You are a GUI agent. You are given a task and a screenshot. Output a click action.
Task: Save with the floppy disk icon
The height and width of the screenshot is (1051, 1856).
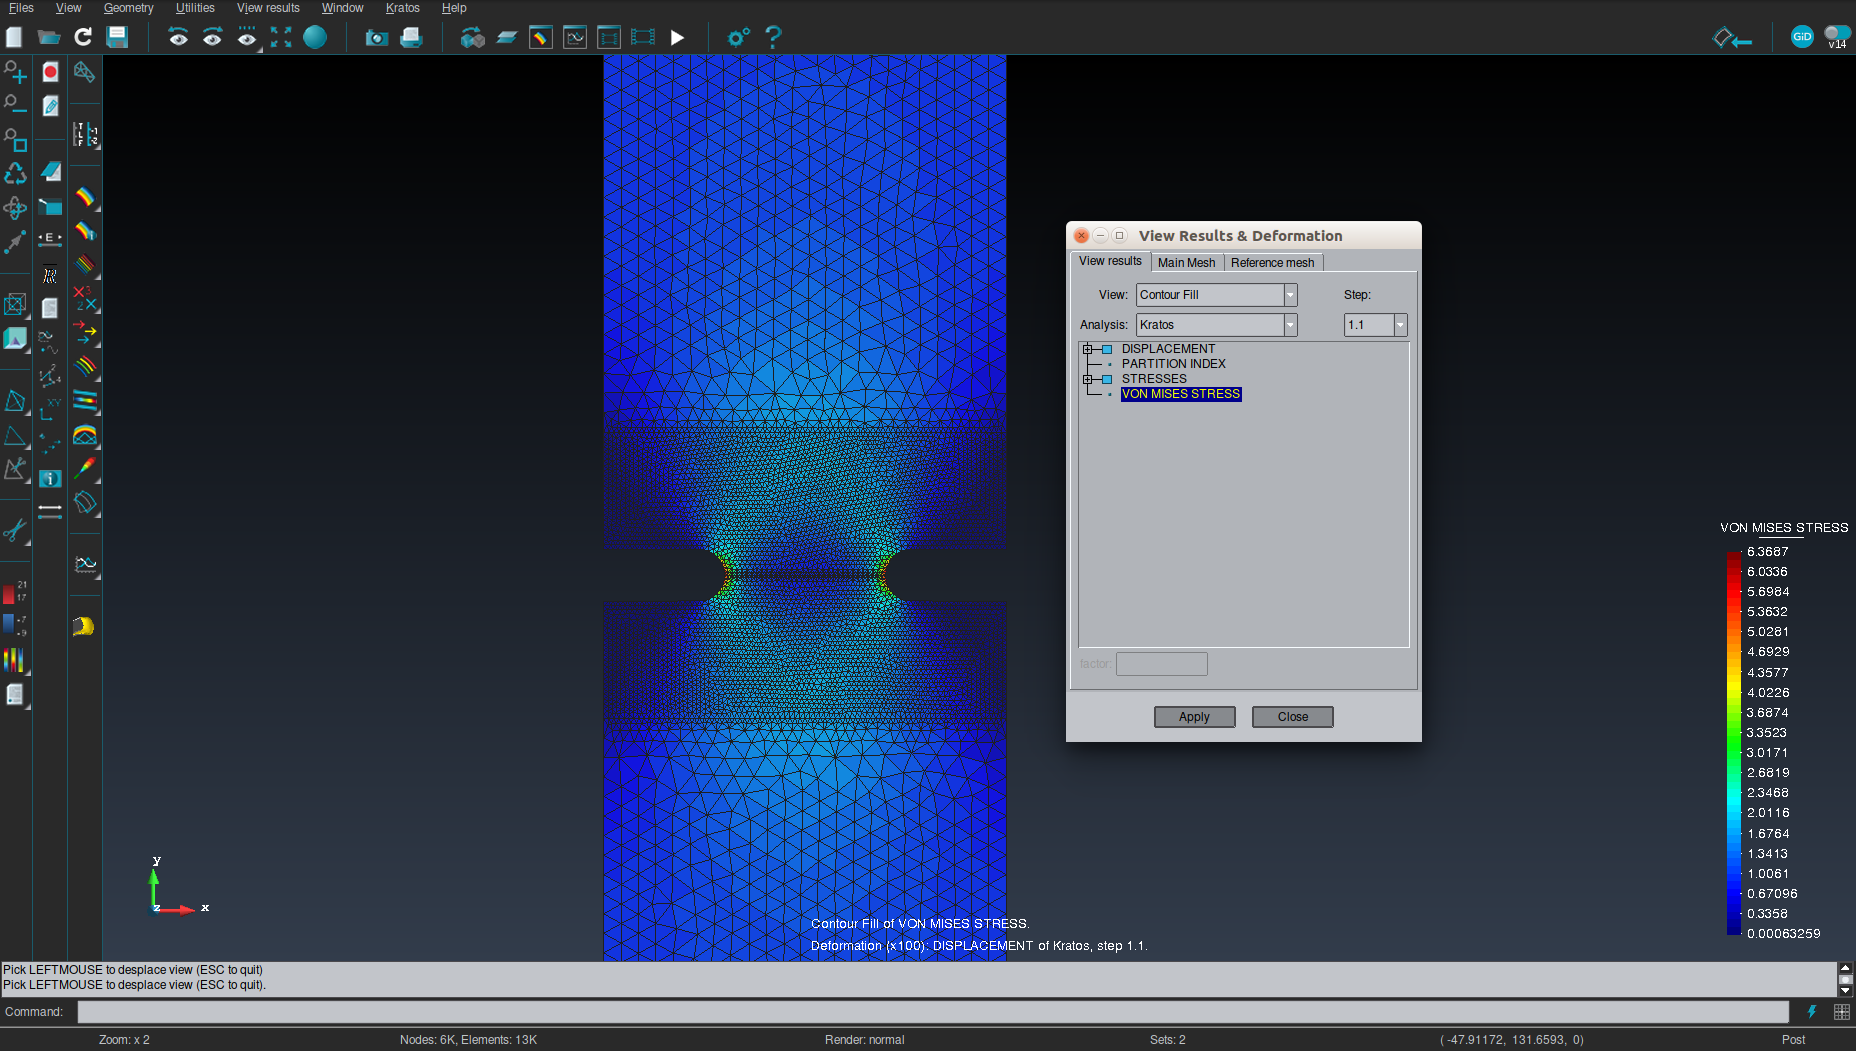[117, 37]
